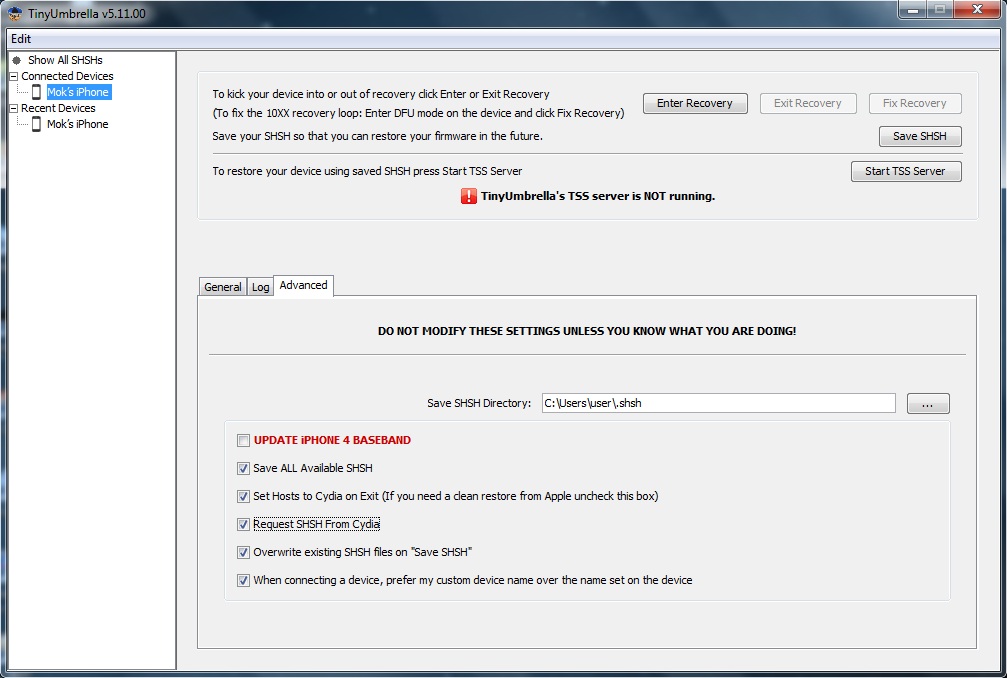Select Mok's iPhone under Recent Devices
This screenshot has width=1007, height=678.
[x=78, y=123]
